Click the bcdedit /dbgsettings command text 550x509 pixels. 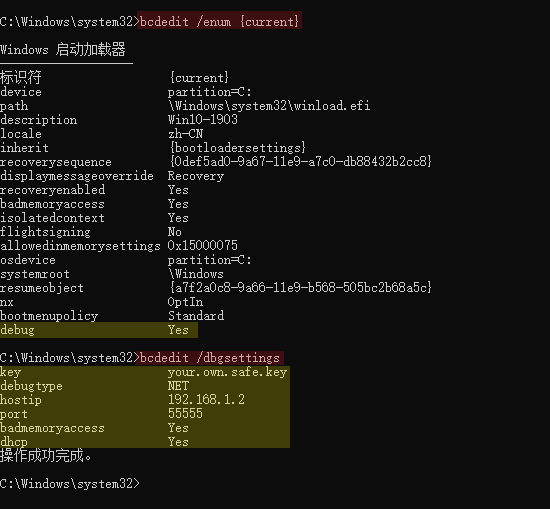210,358
